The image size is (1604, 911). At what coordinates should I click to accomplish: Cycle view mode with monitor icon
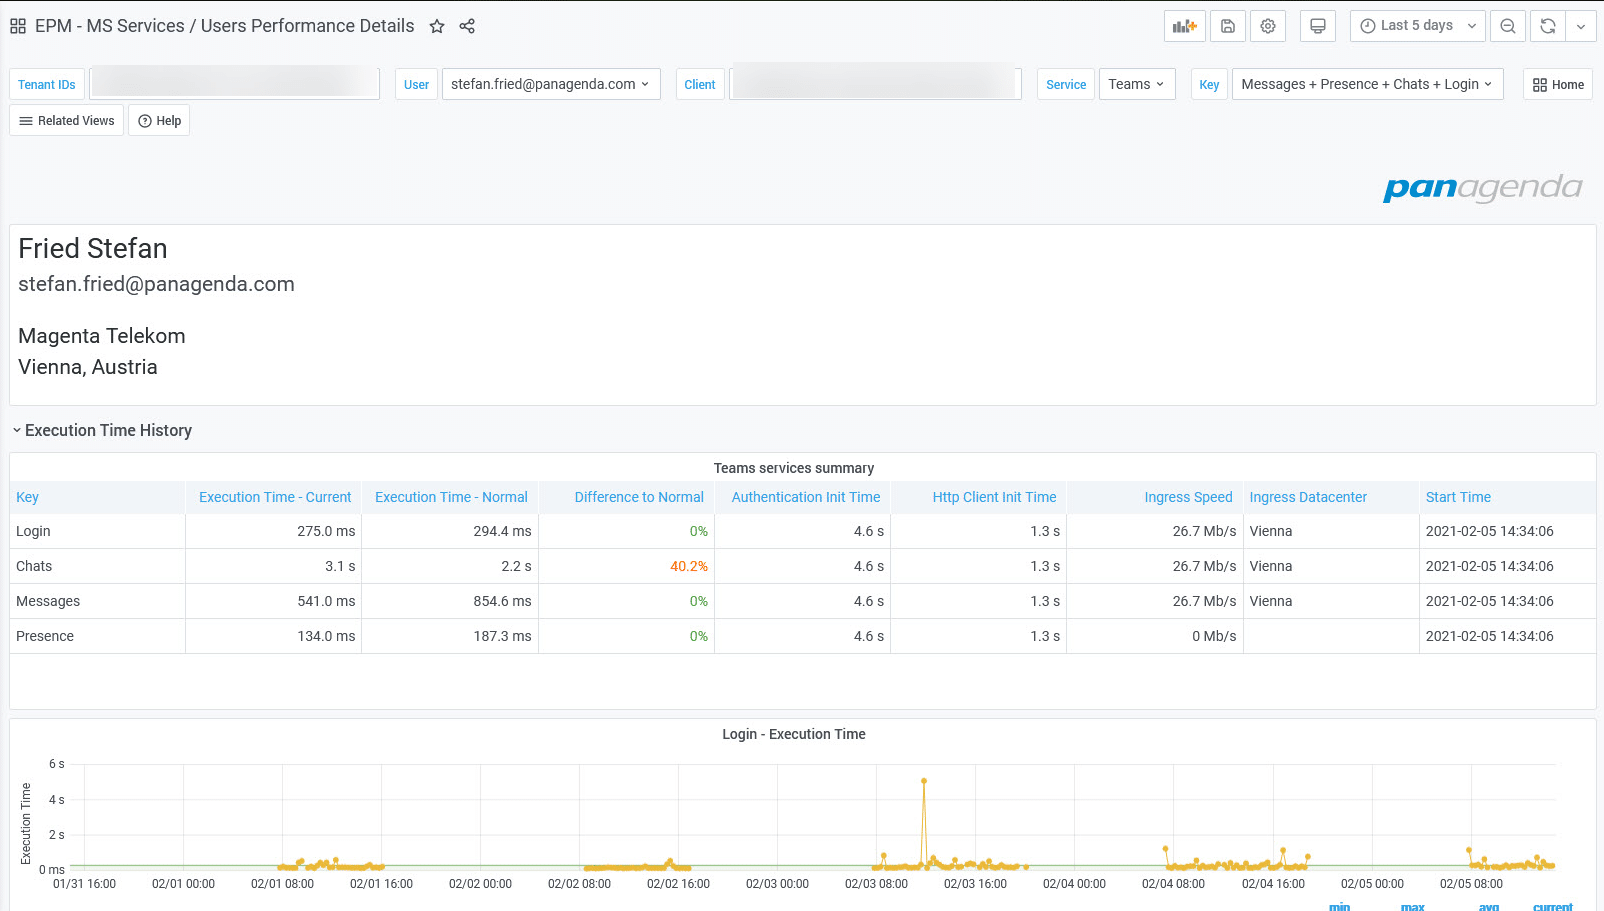(1318, 26)
